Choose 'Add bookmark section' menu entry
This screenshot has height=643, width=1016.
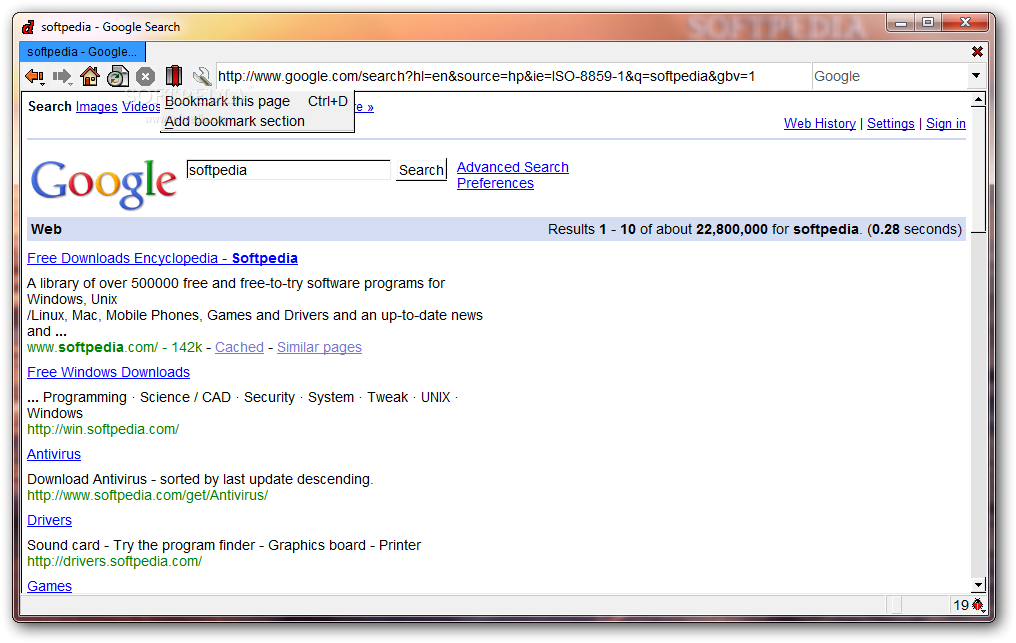tap(257, 121)
